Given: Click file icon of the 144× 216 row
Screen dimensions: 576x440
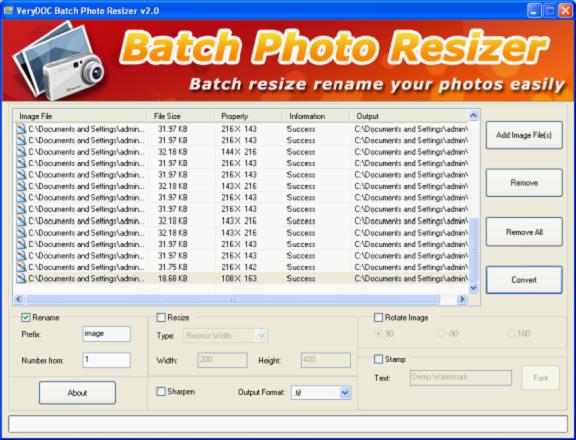Looking at the screenshot, I should pyautogui.click(x=21, y=152).
